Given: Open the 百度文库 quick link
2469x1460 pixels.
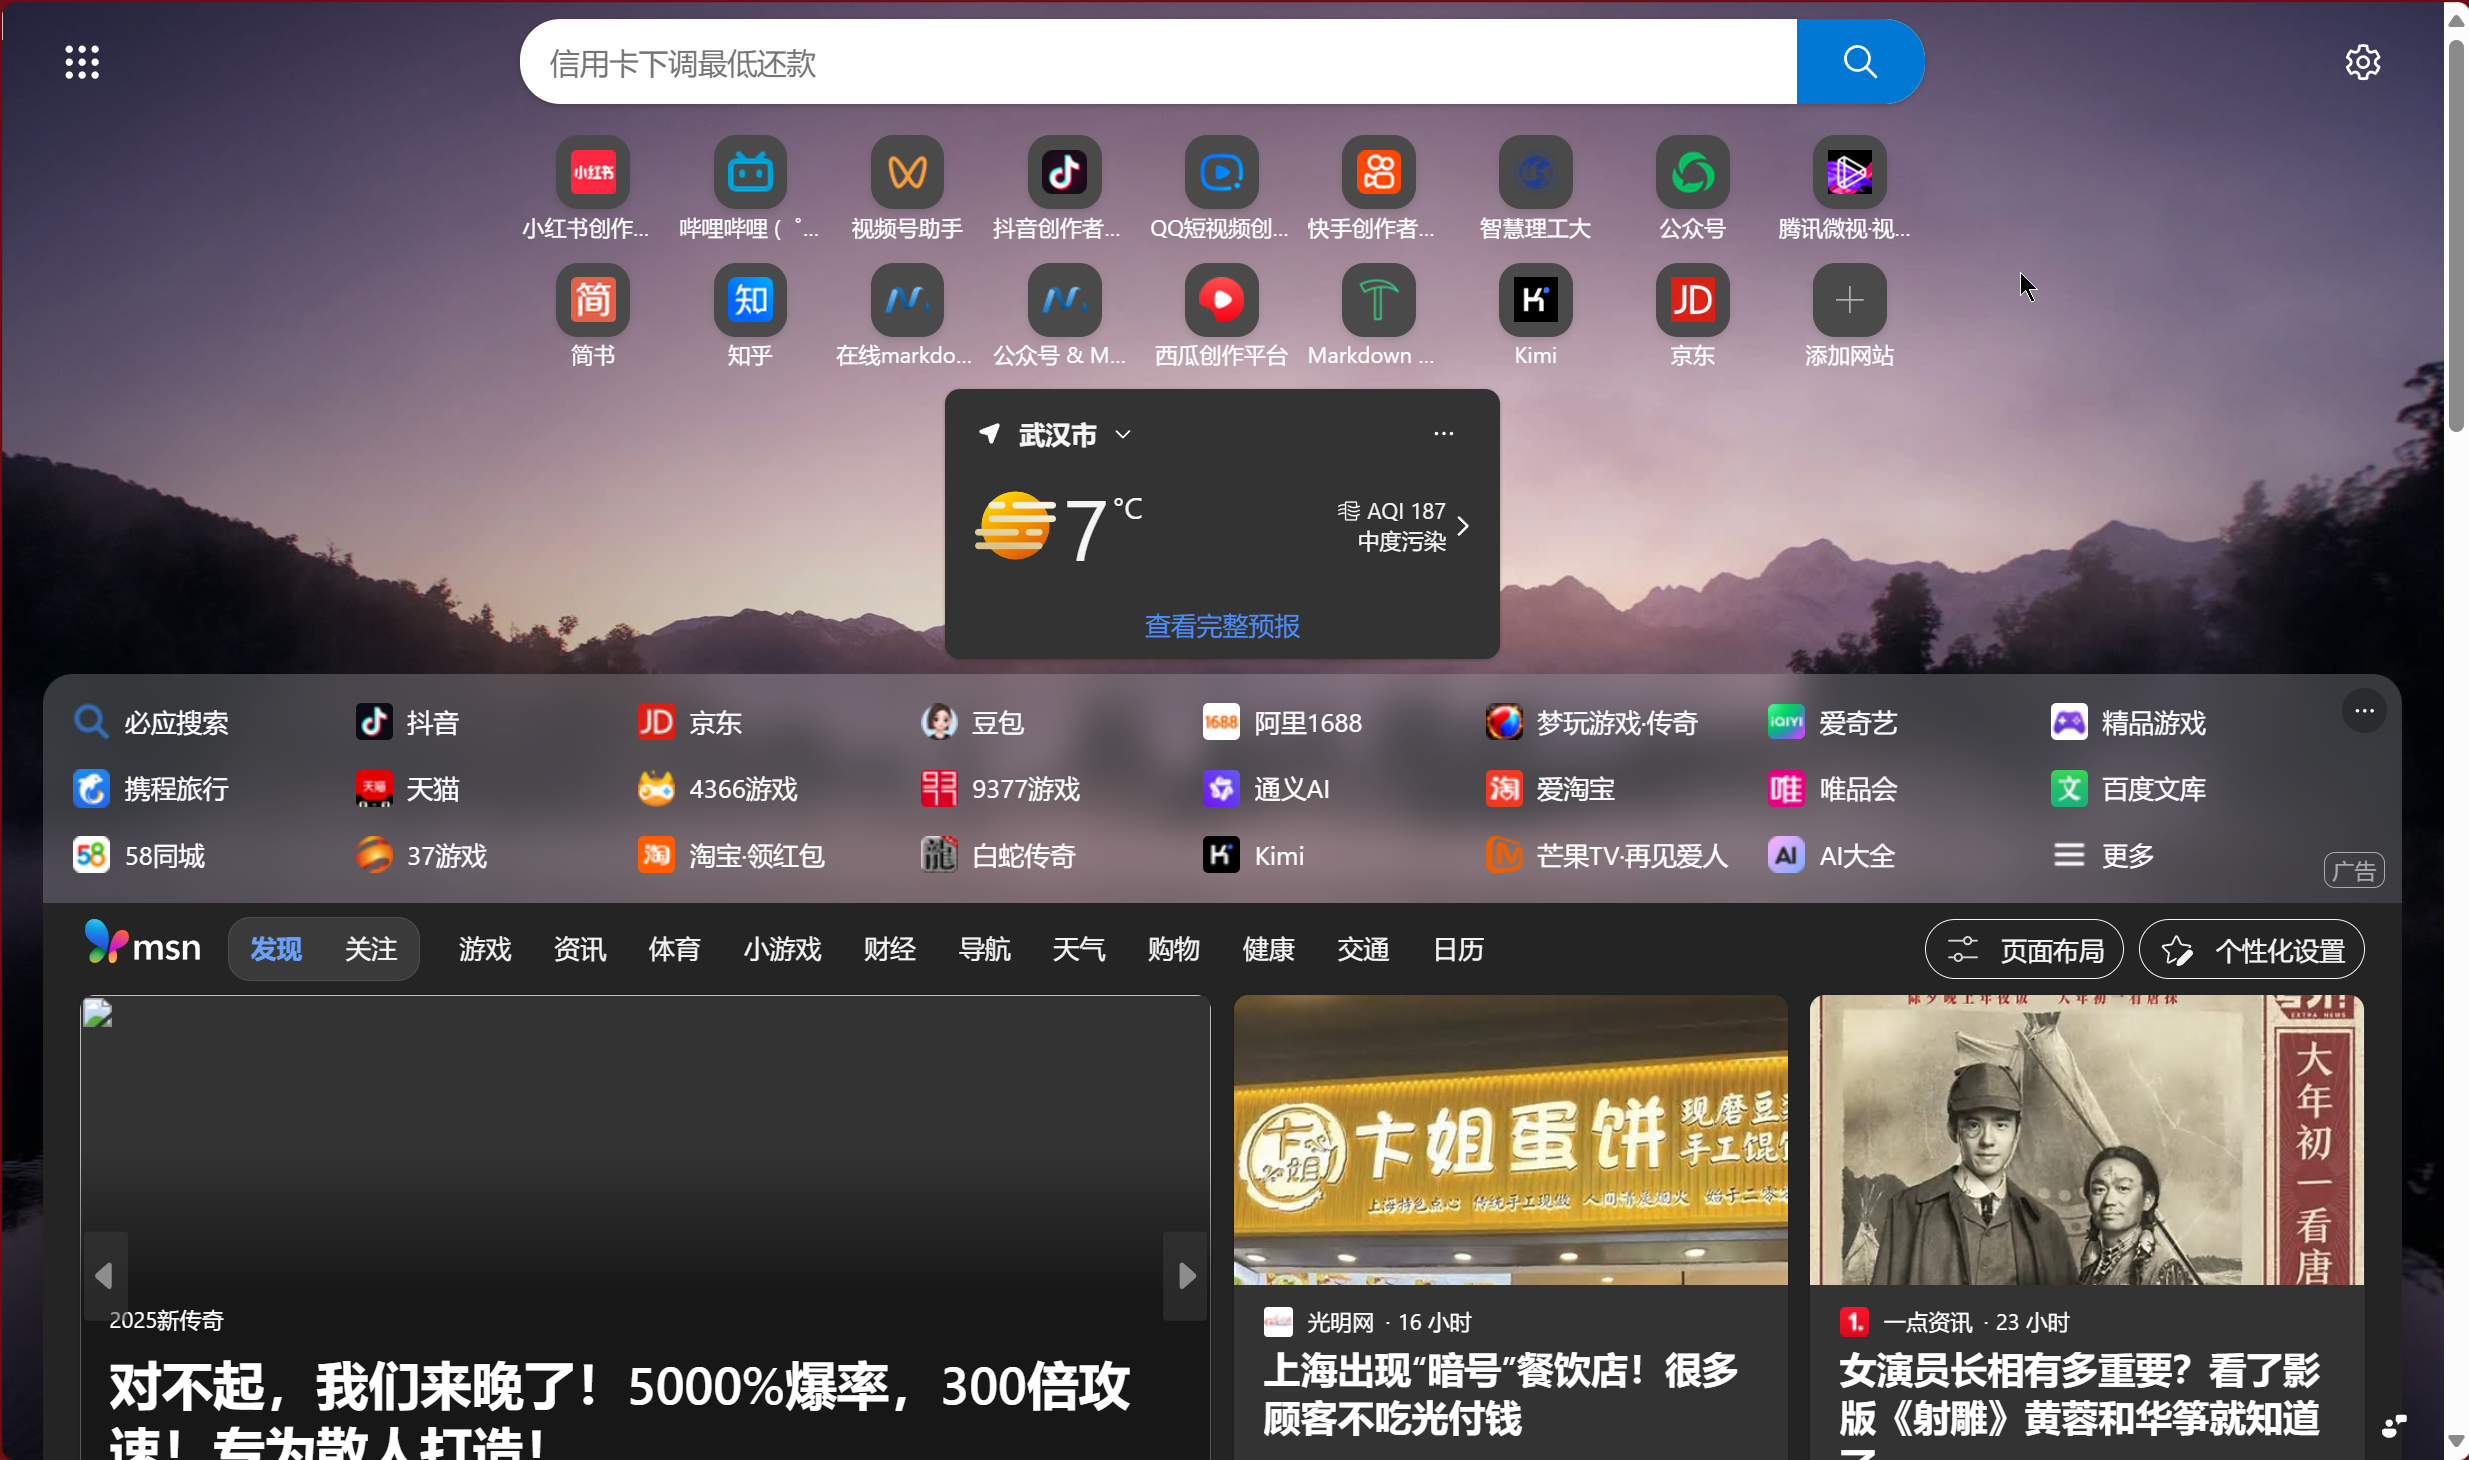Looking at the screenshot, I should click(2128, 788).
